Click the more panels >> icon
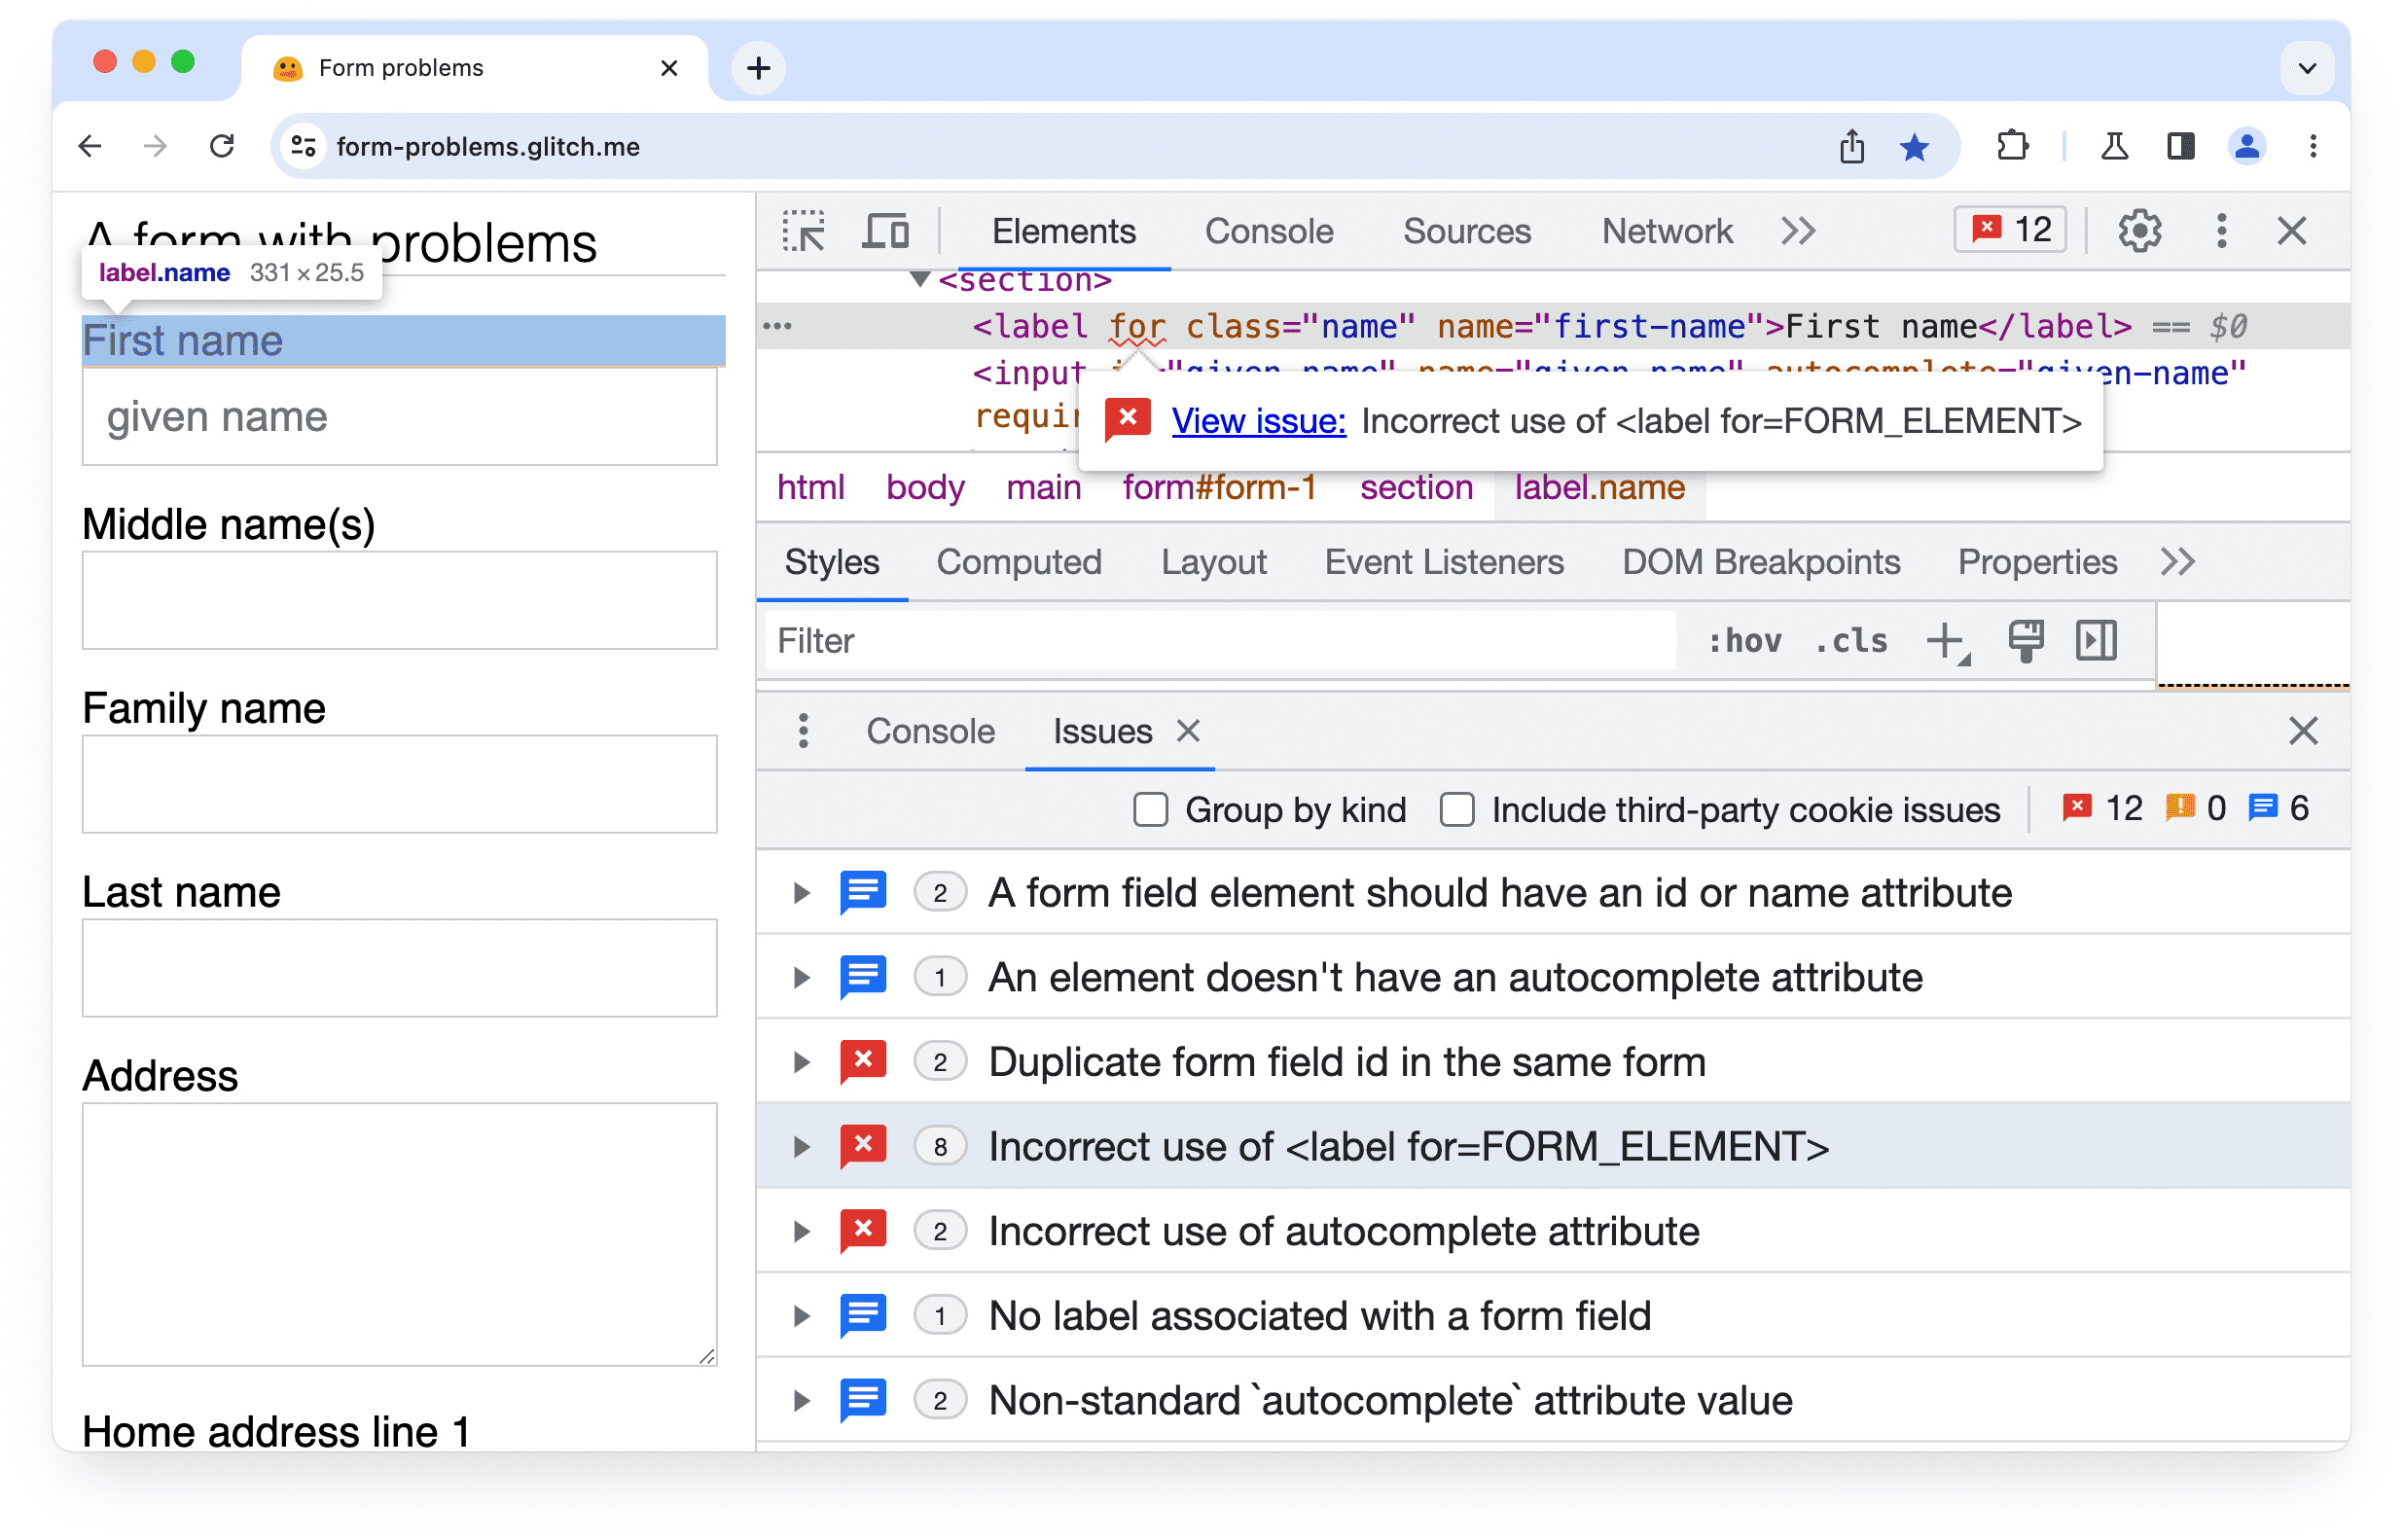 pyautogui.click(x=1796, y=230)
